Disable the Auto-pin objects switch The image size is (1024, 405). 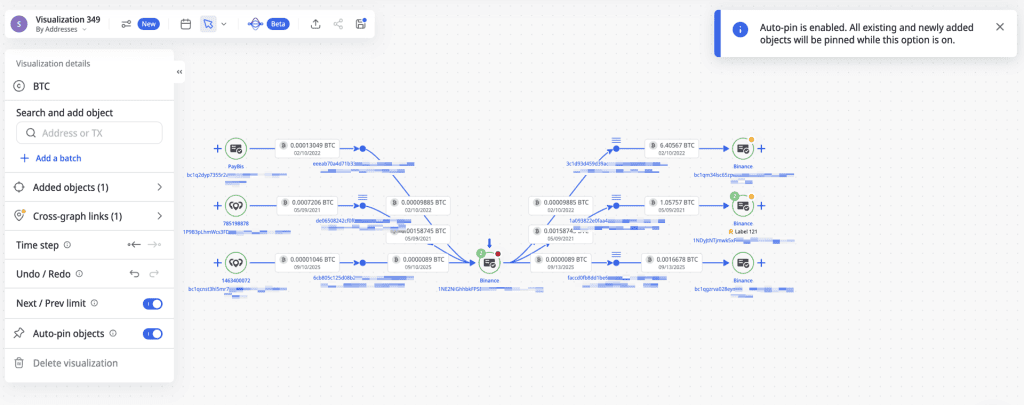pyautogui.click(x=153, y=334)
